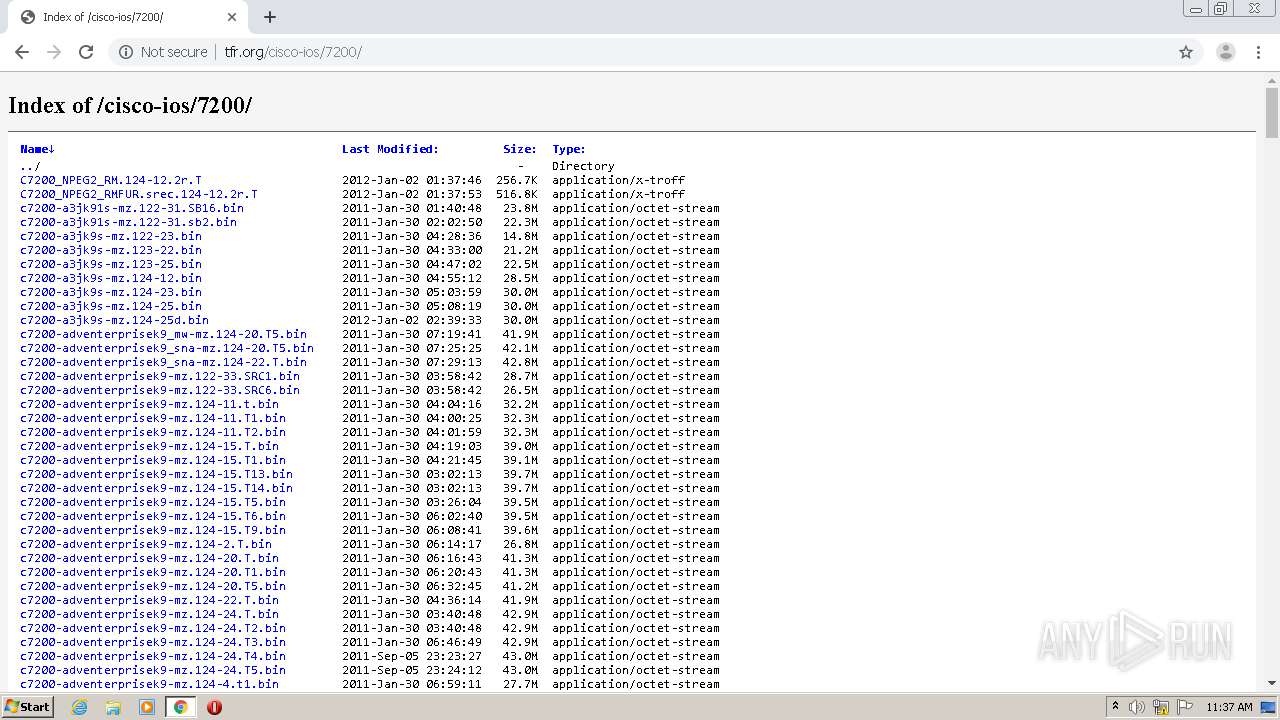Download c7200-adventerprisek9-mz.124-15.T9.bin

point(153,531)
